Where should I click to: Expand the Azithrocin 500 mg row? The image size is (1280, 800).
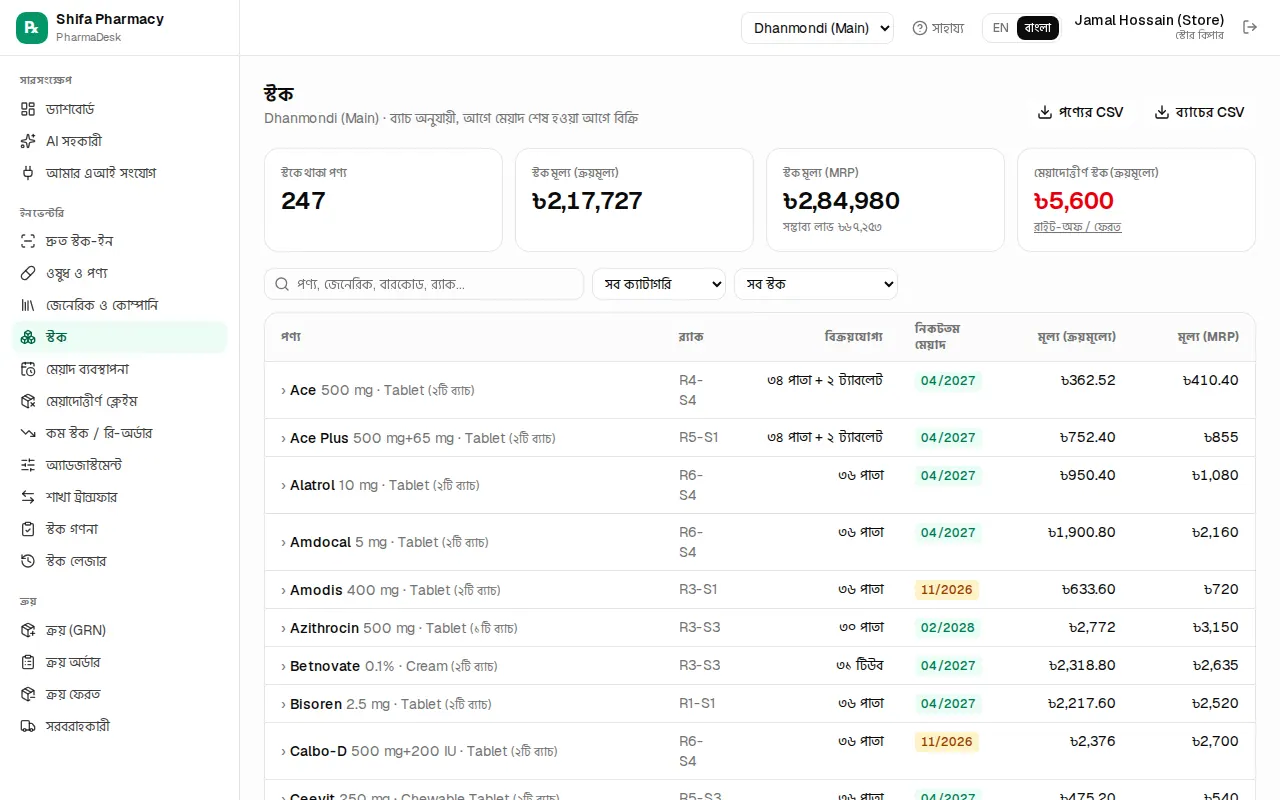coord(760,628)
